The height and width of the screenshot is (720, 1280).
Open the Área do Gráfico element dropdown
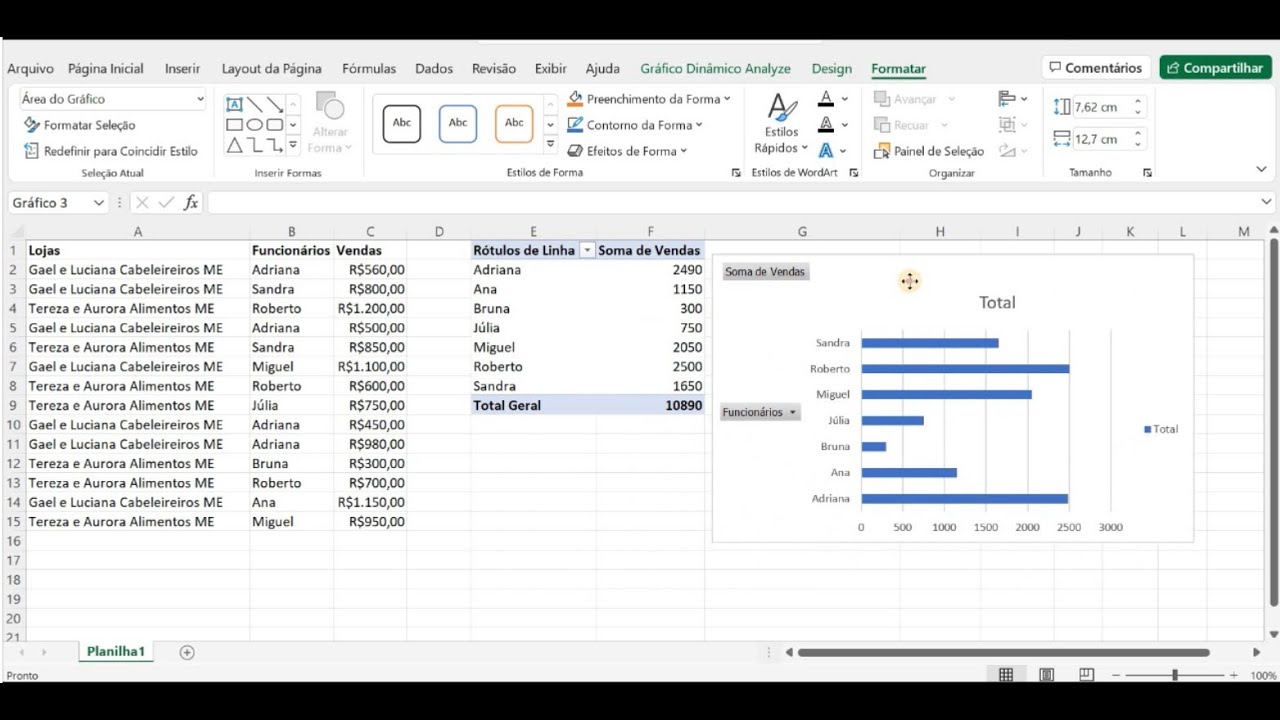click(x=200, y=99)
